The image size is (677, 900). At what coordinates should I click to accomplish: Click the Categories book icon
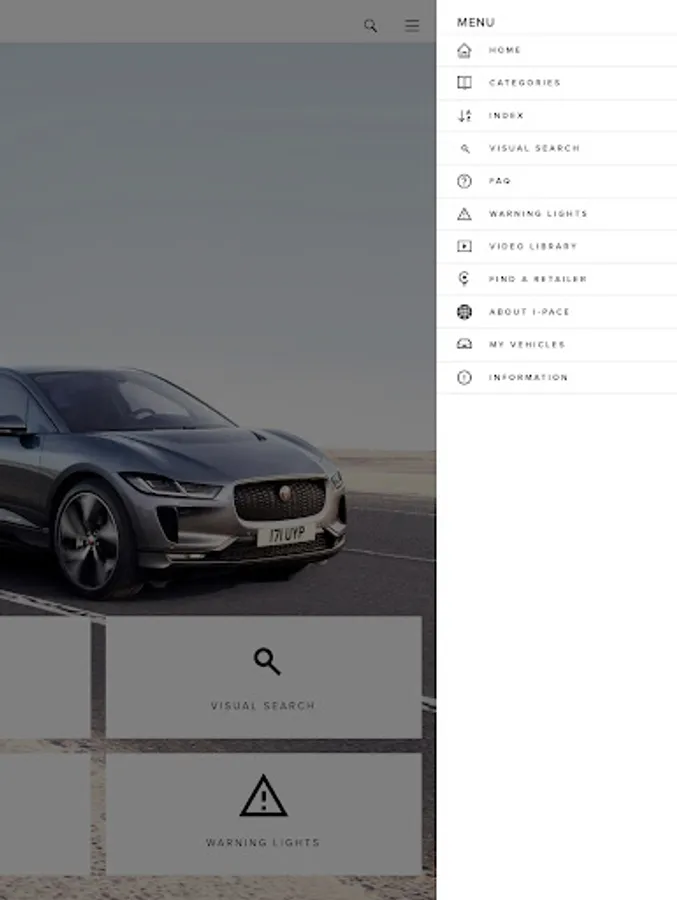click(464, 83)
